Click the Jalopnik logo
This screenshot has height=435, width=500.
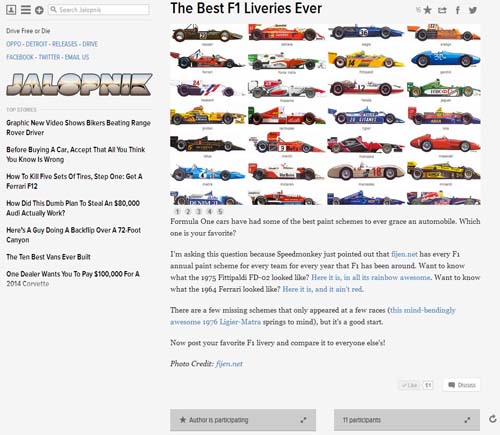point(79,85)
